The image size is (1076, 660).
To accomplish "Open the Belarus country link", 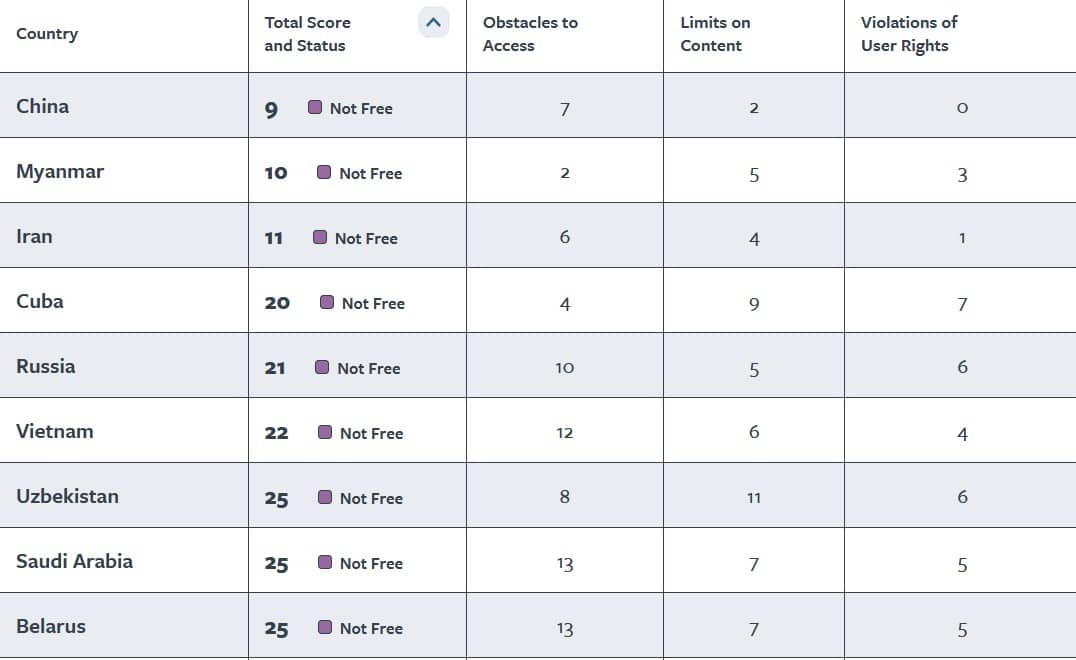I will (x=51, y=626).
